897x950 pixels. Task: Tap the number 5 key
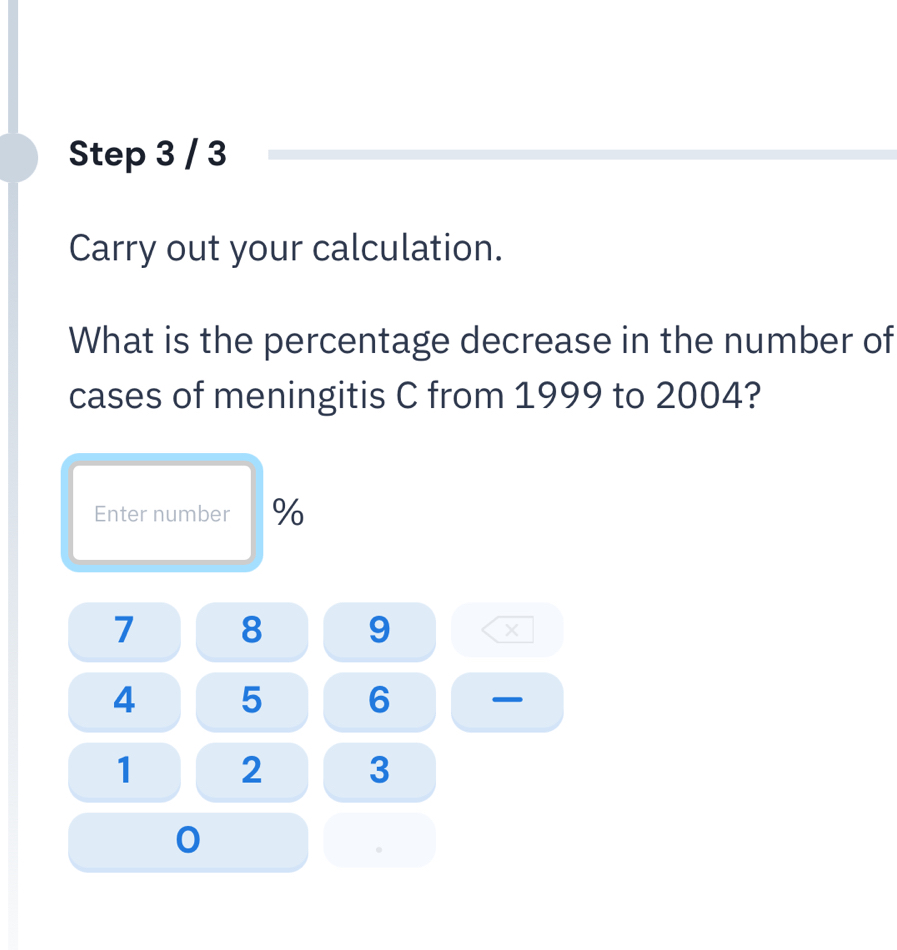click(x=251, y=700)
